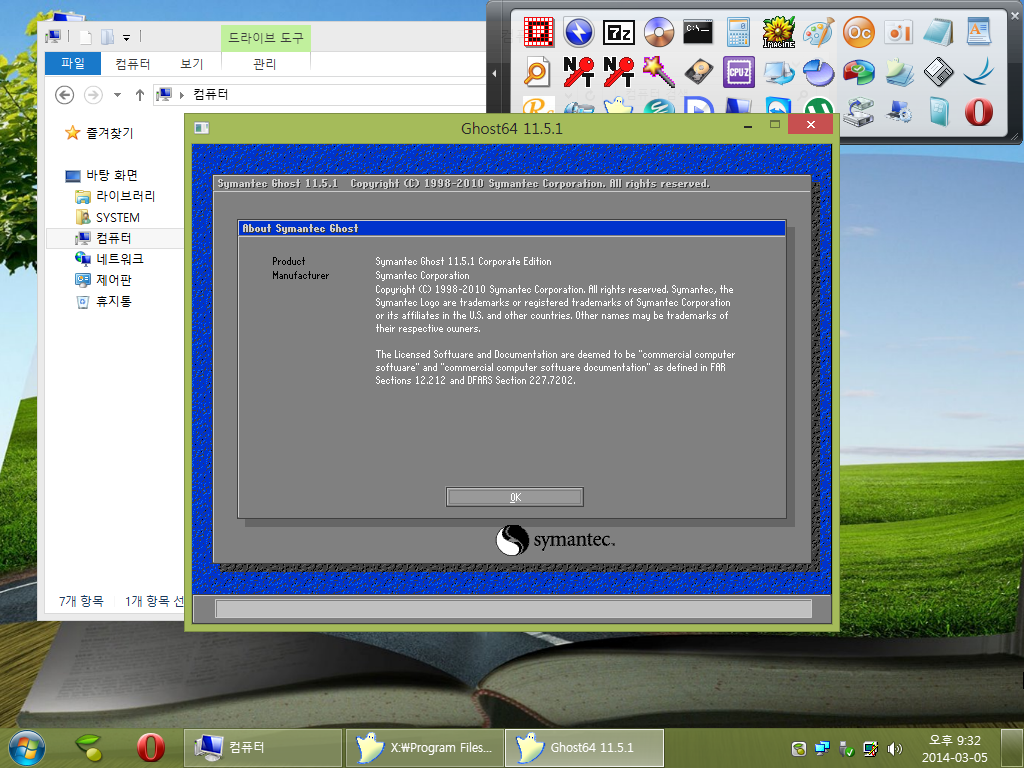Switch to the 컴퓨터 taskbar window

(263, 748)
